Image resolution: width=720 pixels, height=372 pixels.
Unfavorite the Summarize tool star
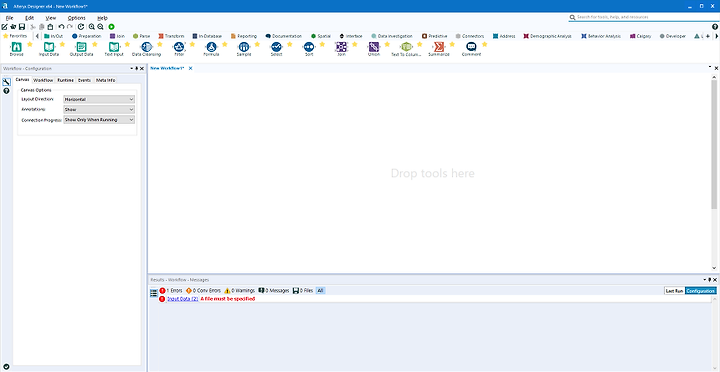pyautogui.click(x=452, y=44)
